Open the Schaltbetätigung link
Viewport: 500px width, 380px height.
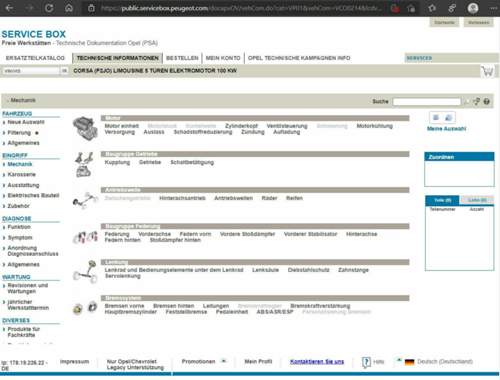coord(192,162)
